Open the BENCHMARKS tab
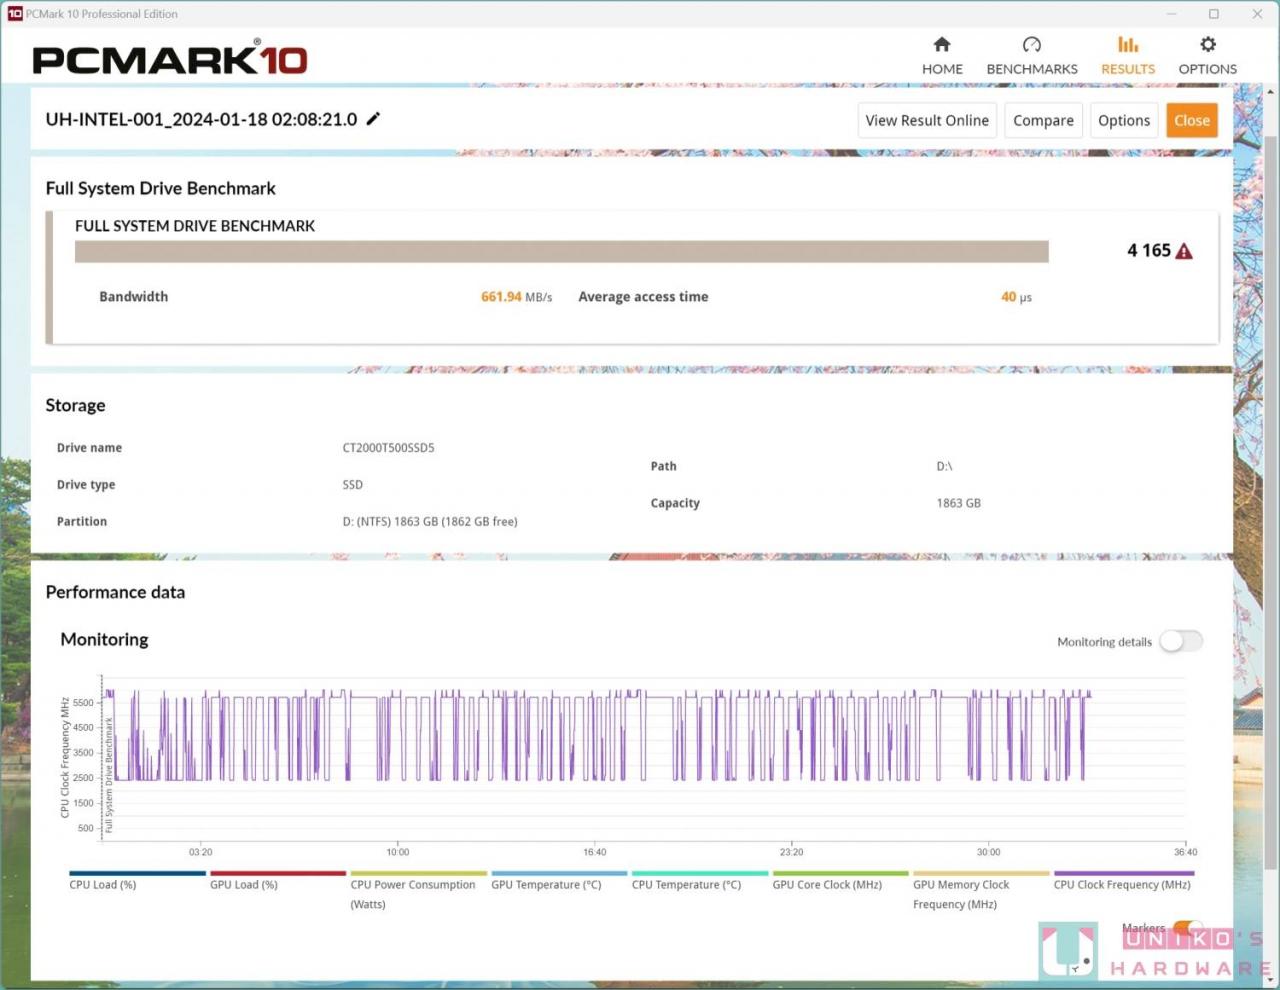Image resolution: width=1280 pixels, height=990 pixels. [1032, 56]
